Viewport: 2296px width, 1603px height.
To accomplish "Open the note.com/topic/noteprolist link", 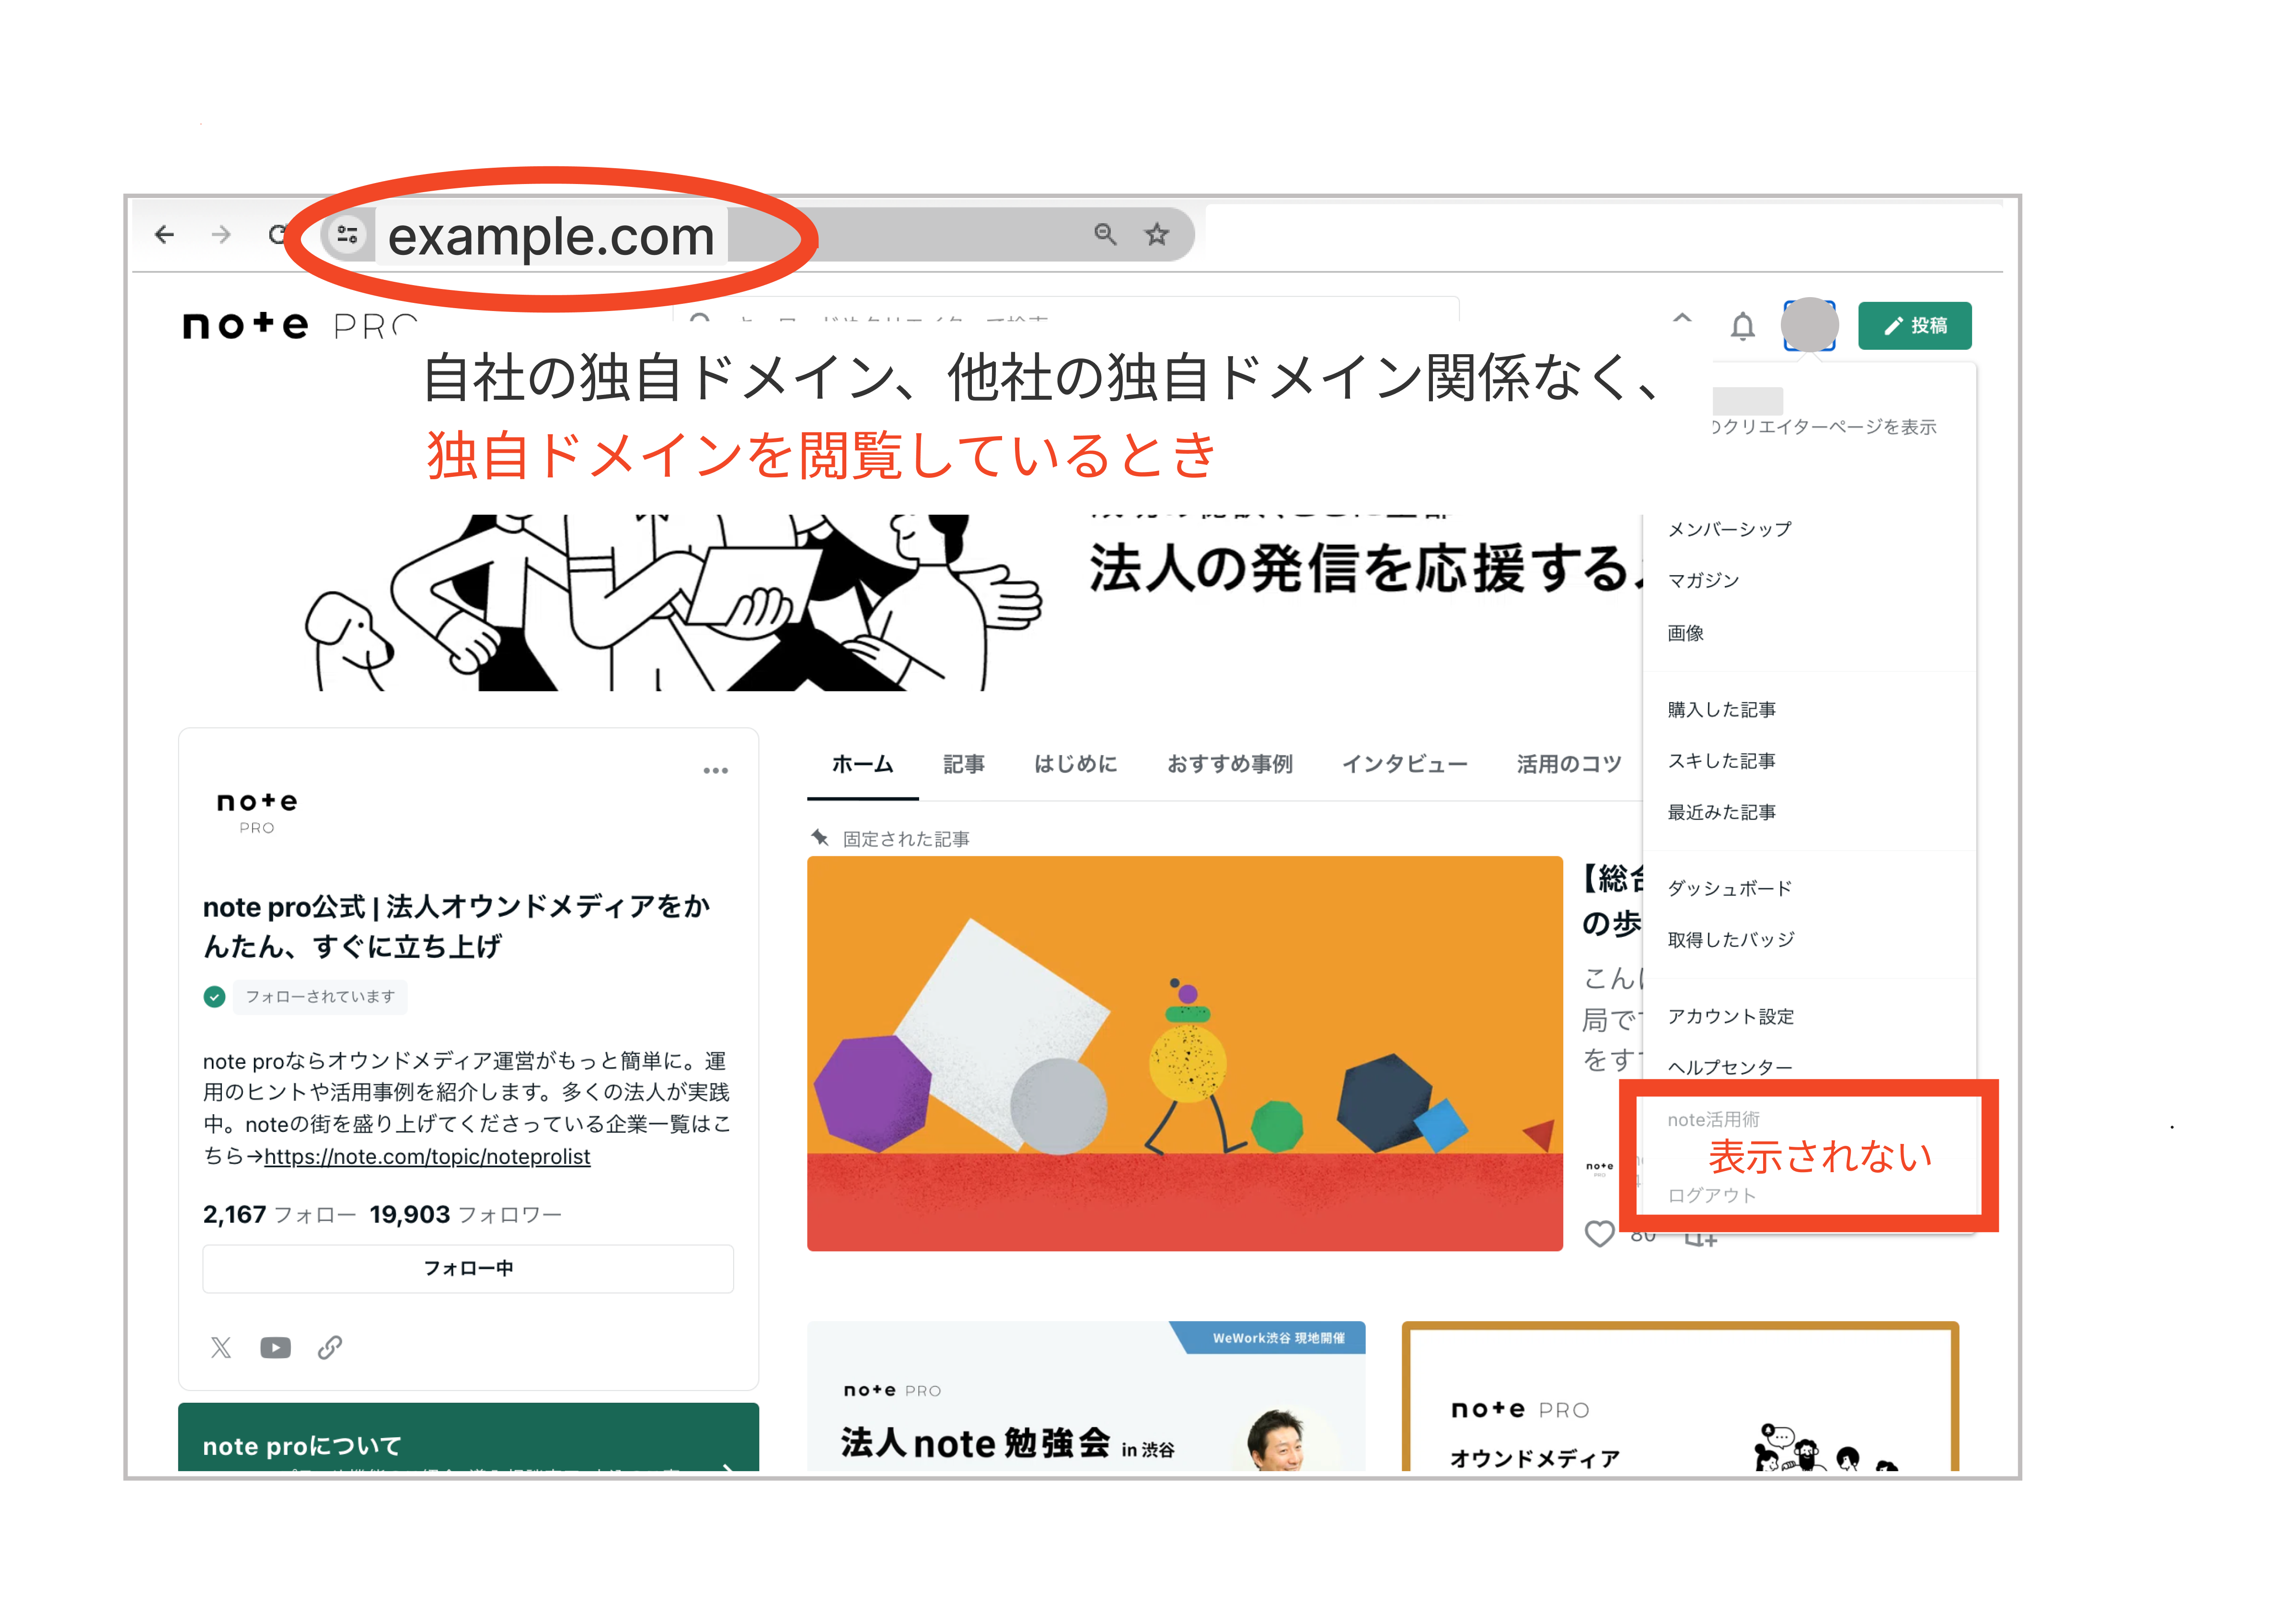I will coord(427,1156).
